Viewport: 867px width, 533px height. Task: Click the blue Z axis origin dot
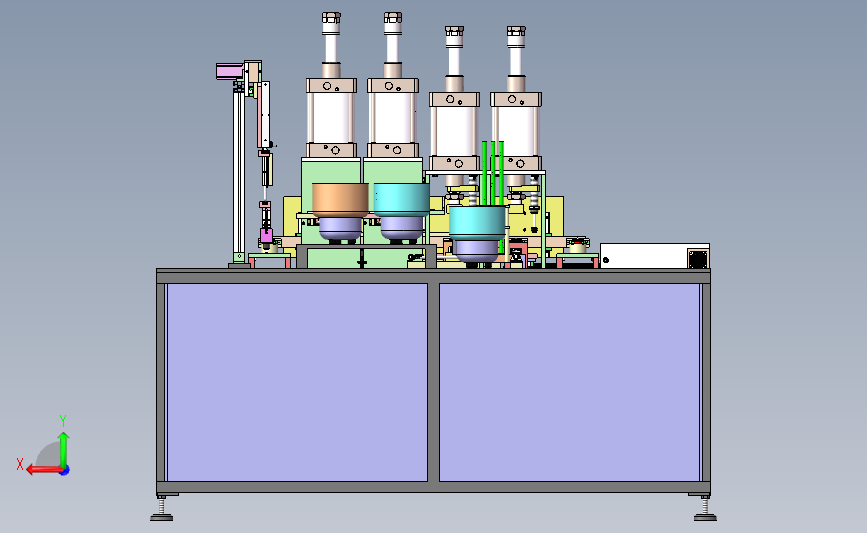(x=65, y=471)
